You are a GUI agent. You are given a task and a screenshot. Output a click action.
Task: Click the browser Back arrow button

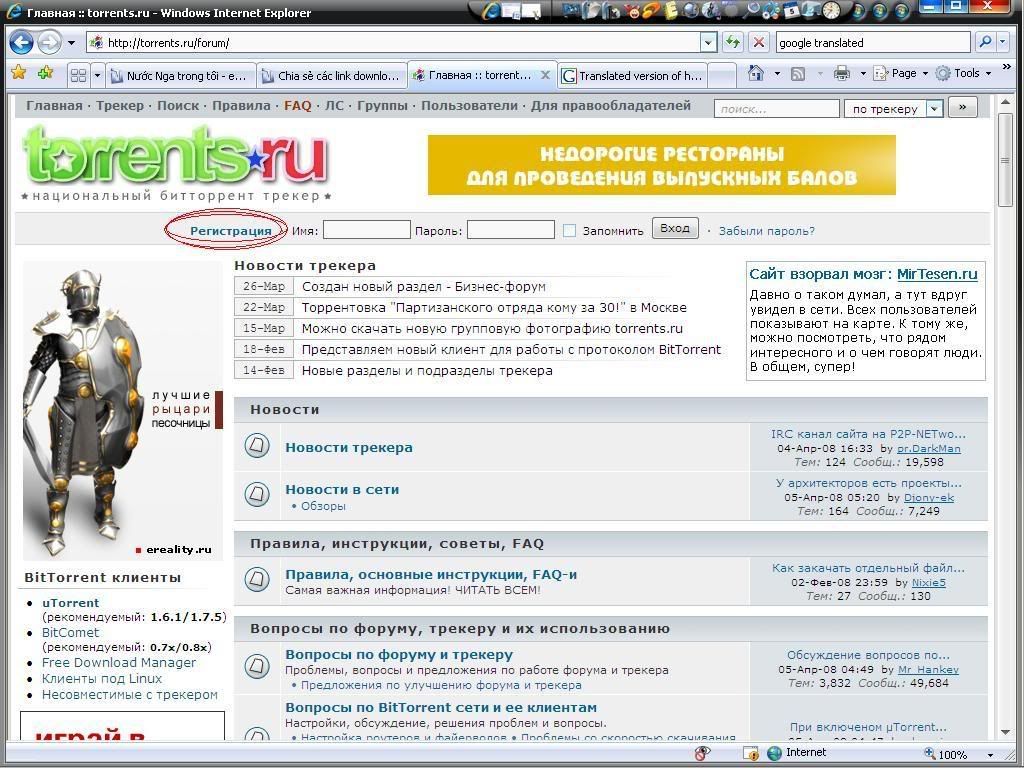(21, 43)
